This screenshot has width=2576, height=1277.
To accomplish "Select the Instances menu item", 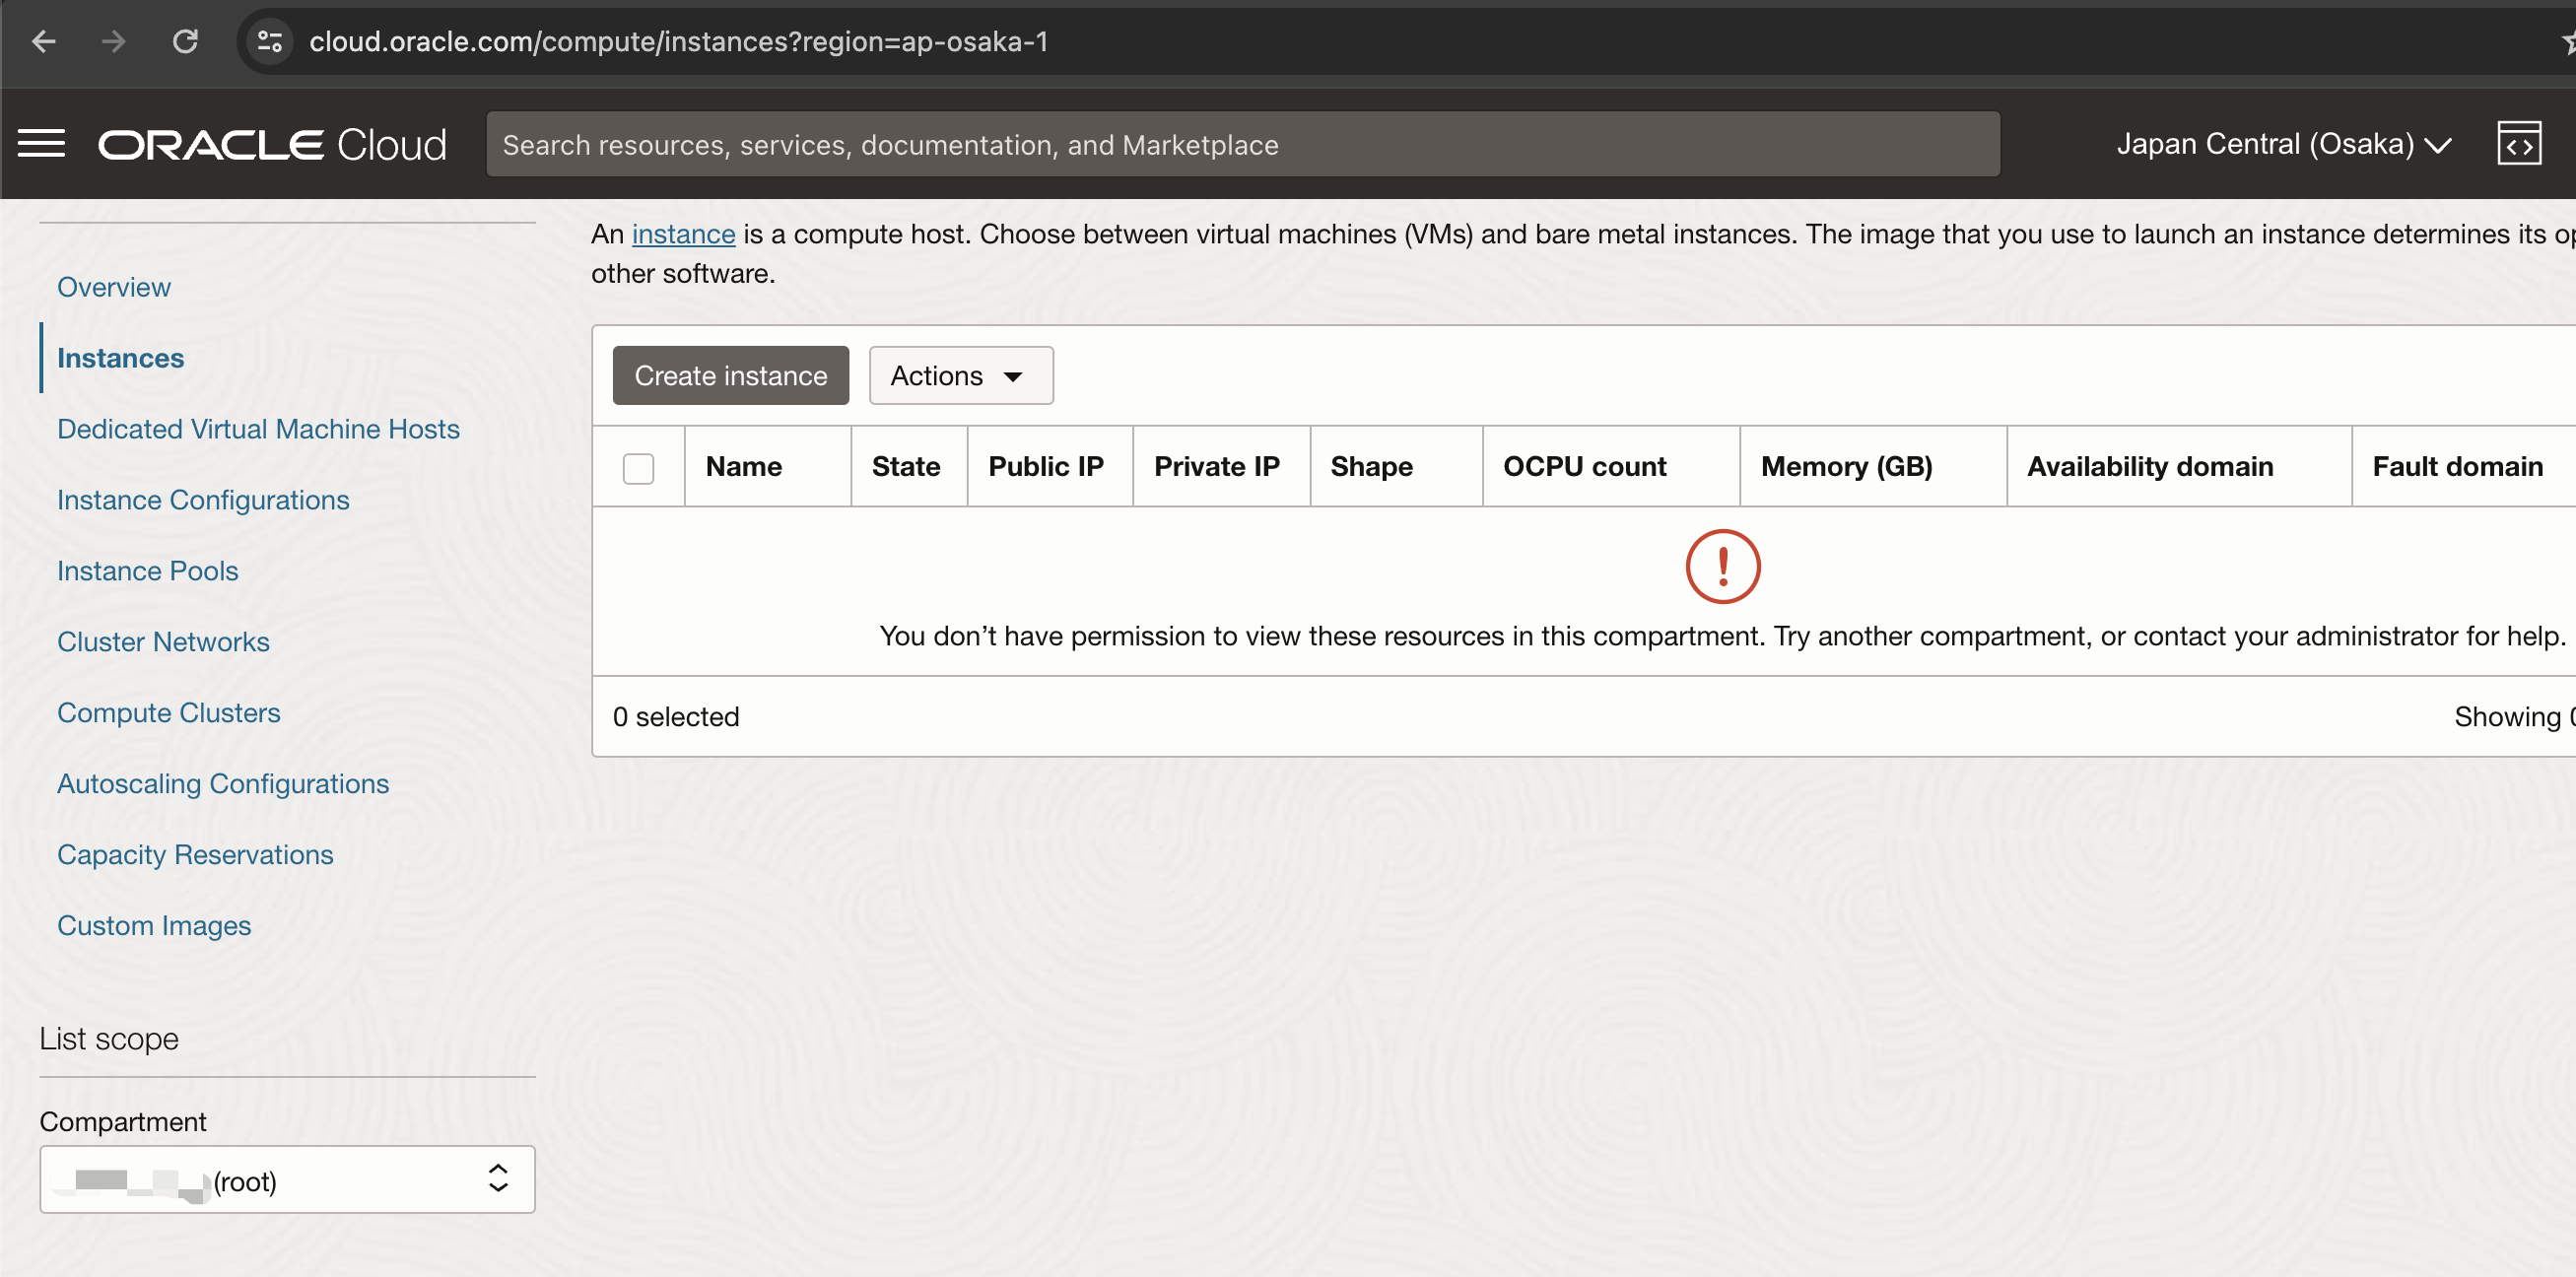I will [x=120, y=357].
